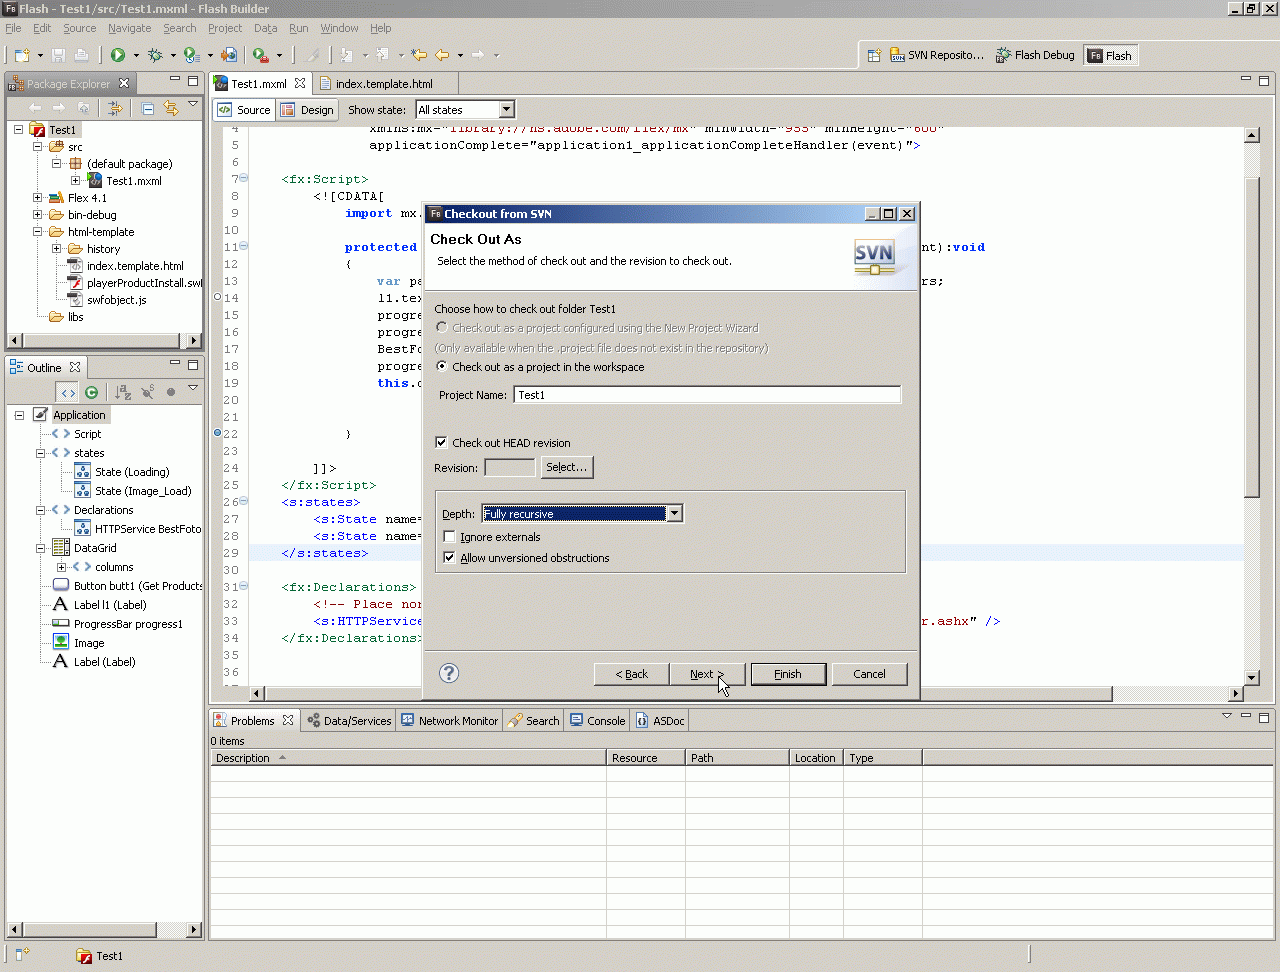Open the SVN Repository perspective

[936, 55]
